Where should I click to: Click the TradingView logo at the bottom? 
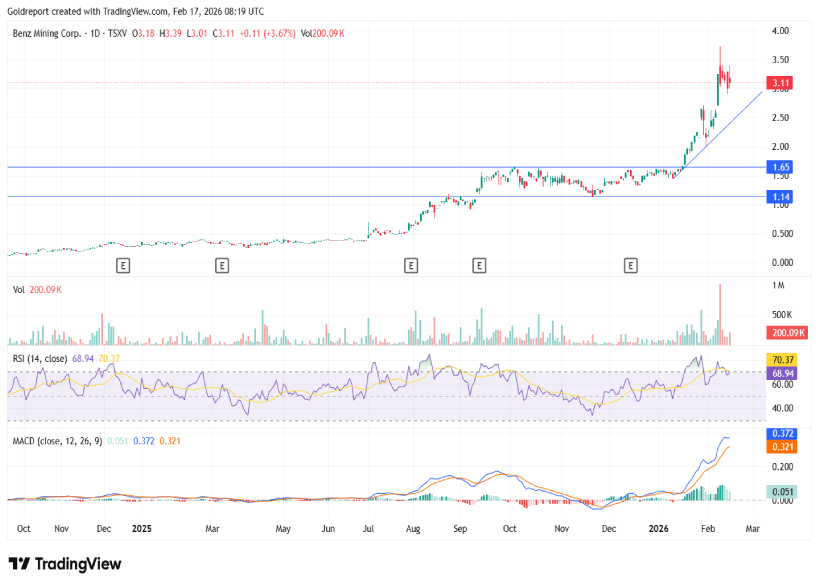65,564
